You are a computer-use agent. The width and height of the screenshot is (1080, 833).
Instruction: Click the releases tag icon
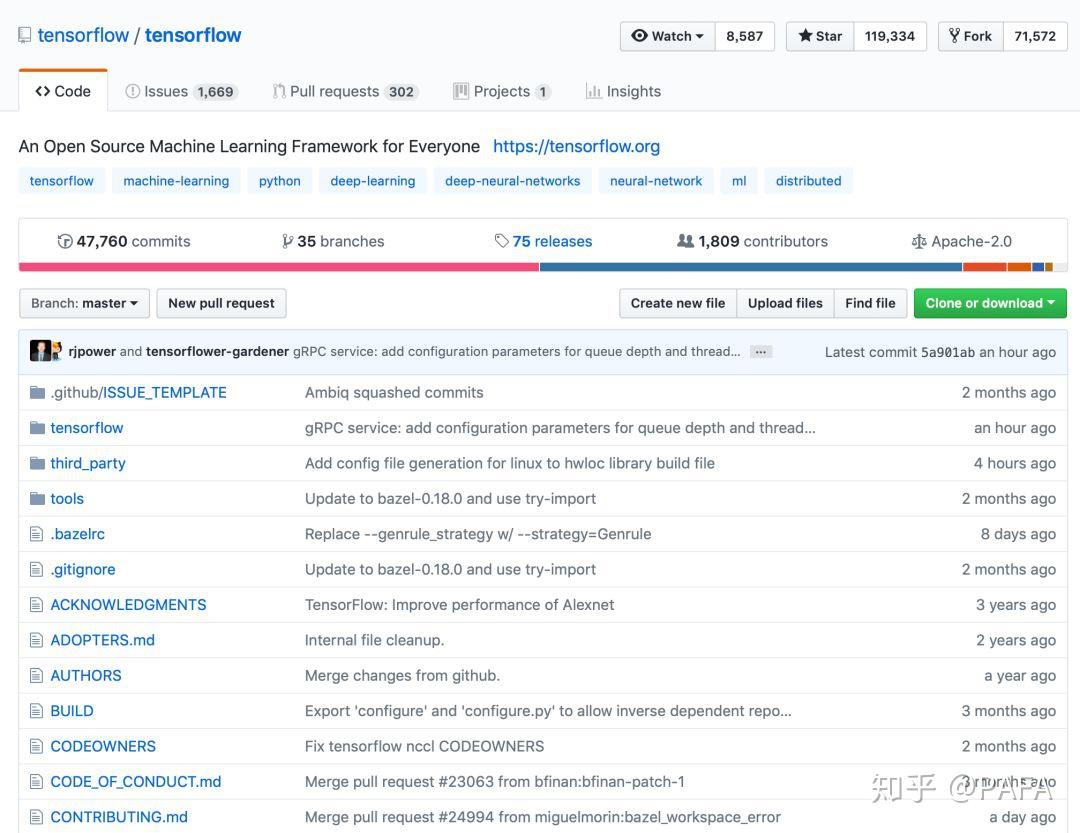tap(500, 240)
